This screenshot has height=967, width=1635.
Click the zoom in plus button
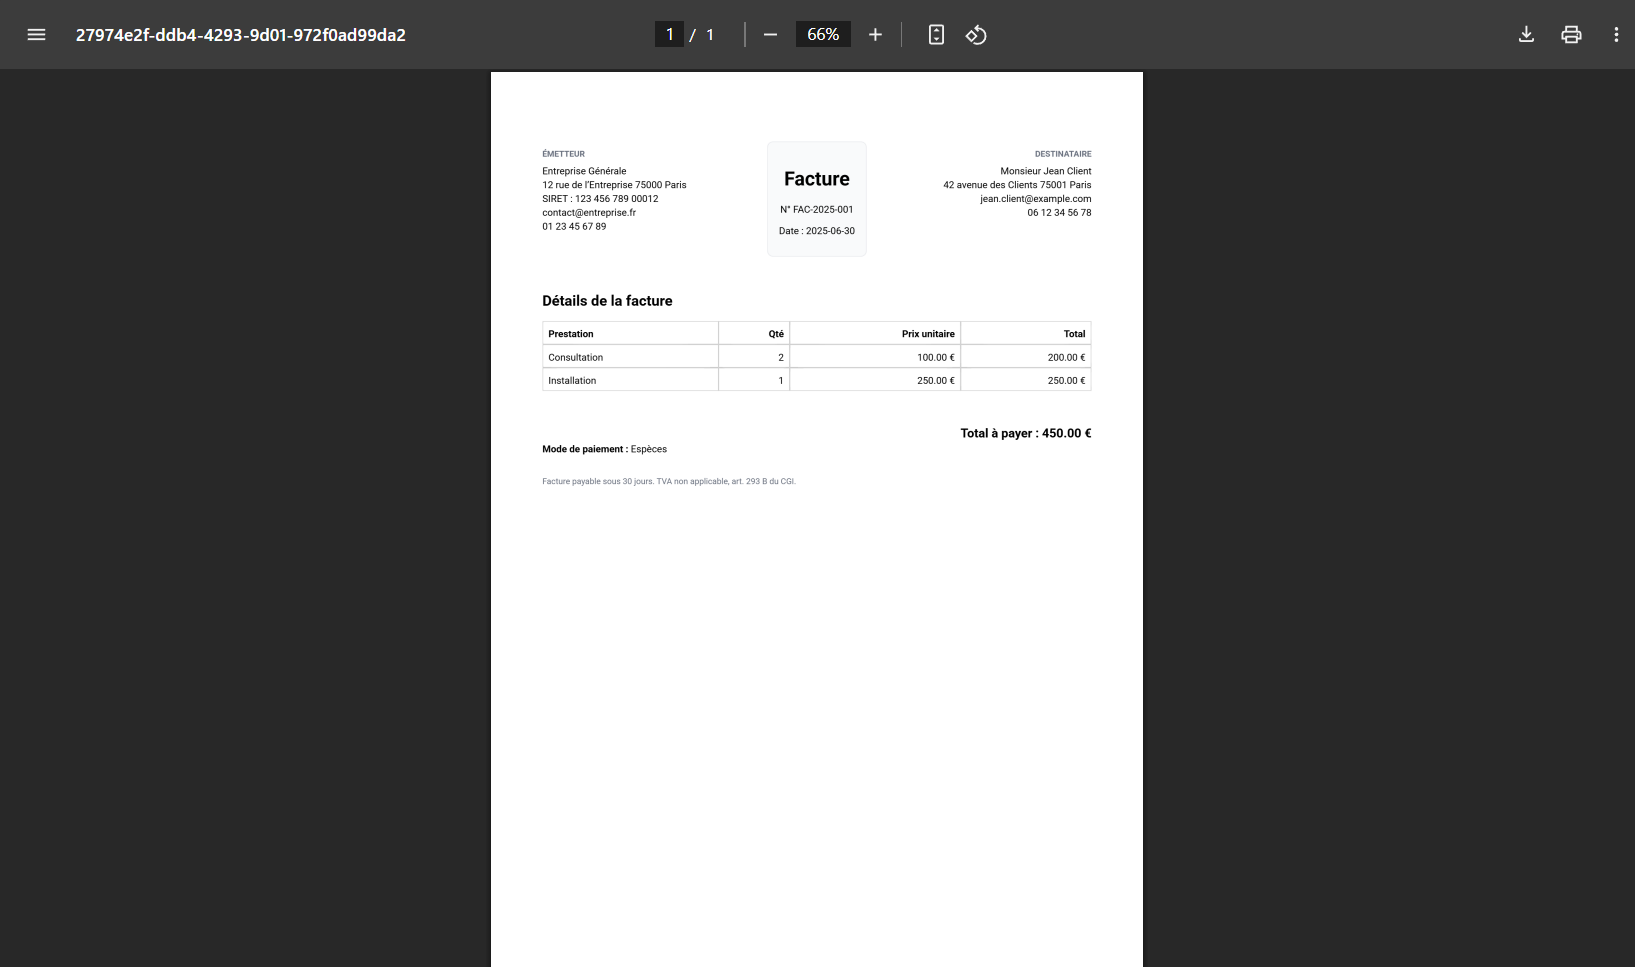[x=875, y=35]
